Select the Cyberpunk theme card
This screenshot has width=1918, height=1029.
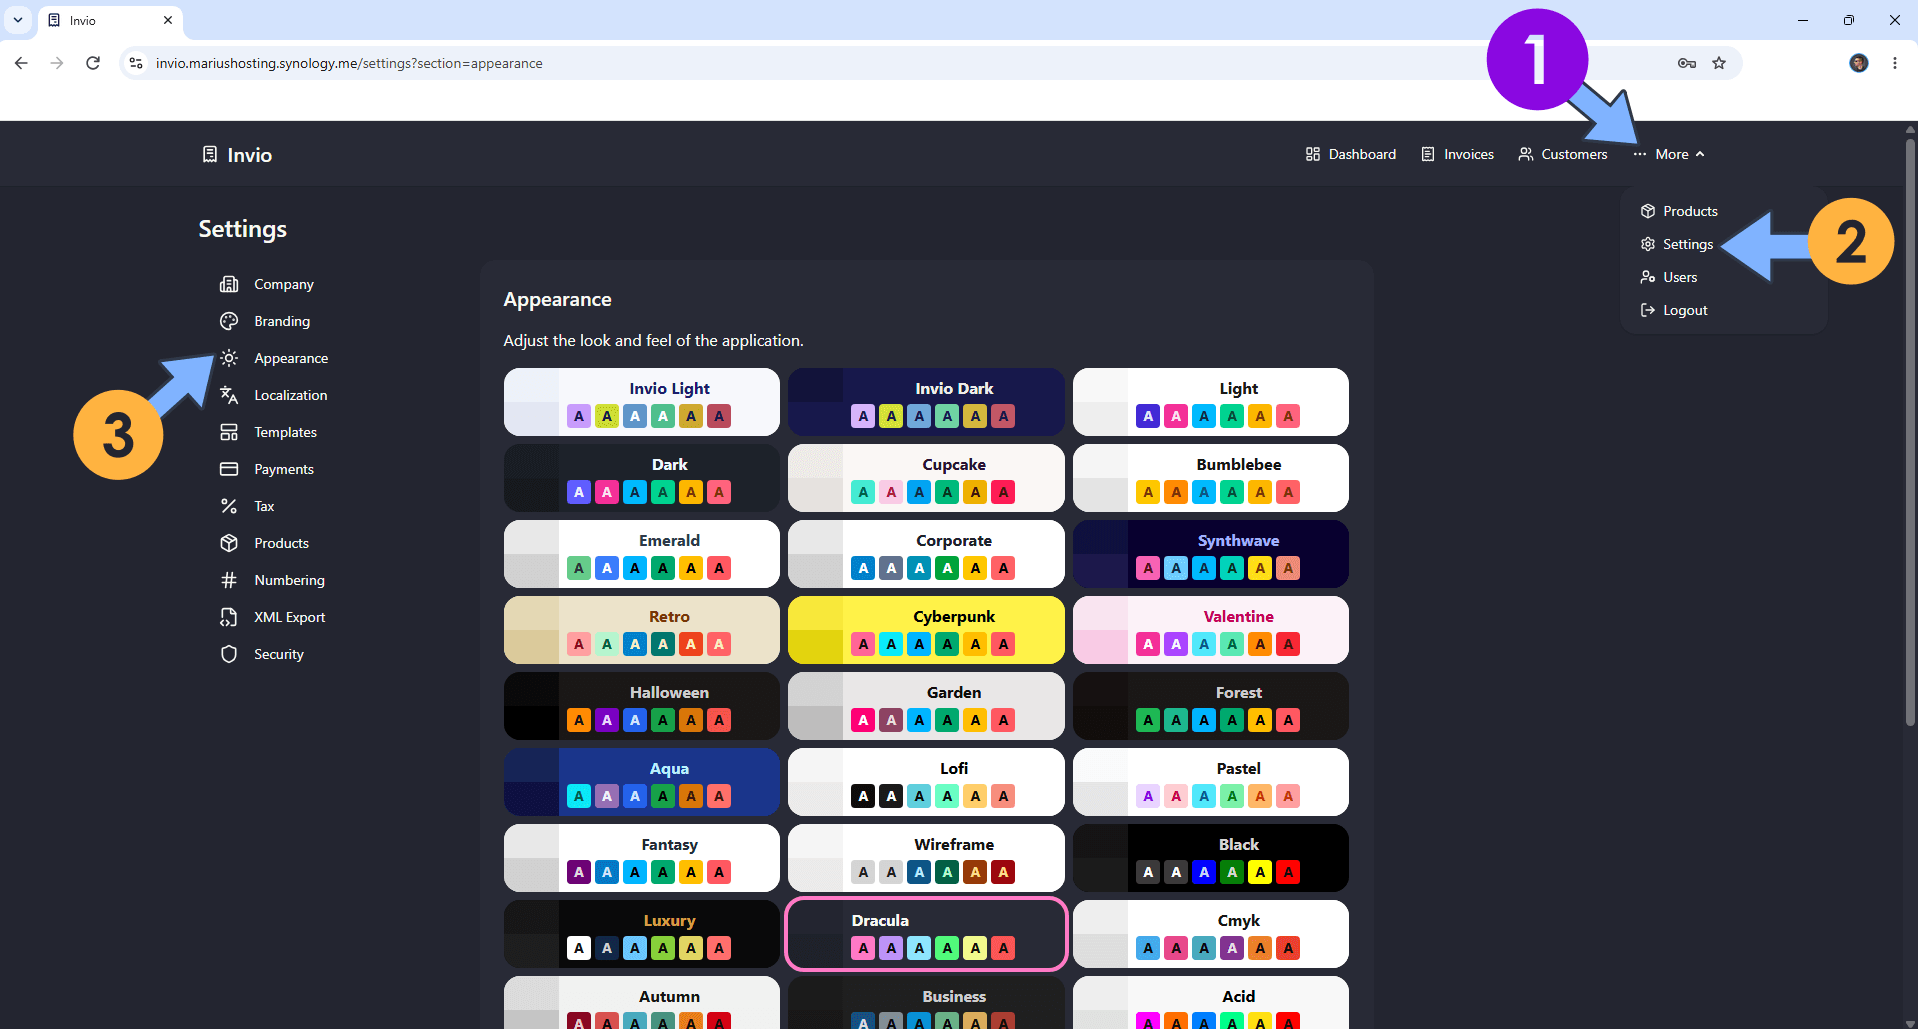pos(926,630)
